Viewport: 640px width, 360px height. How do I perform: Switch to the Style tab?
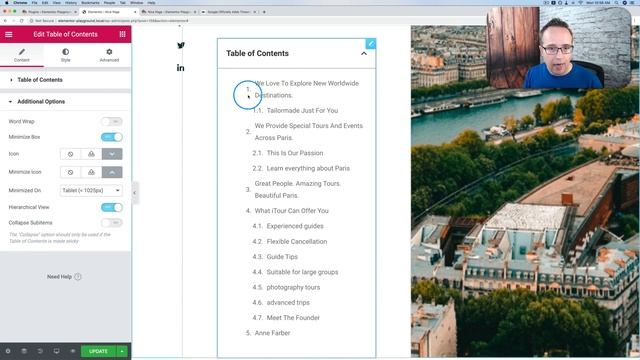65,55
